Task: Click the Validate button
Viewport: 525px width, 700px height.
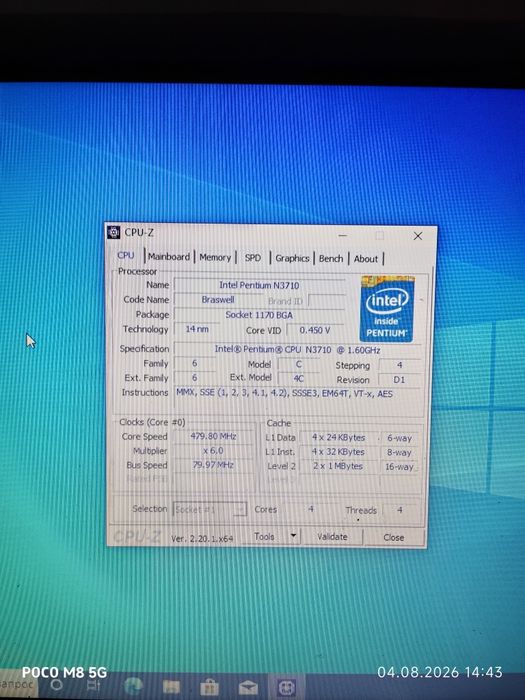Action: coord(332,537)
